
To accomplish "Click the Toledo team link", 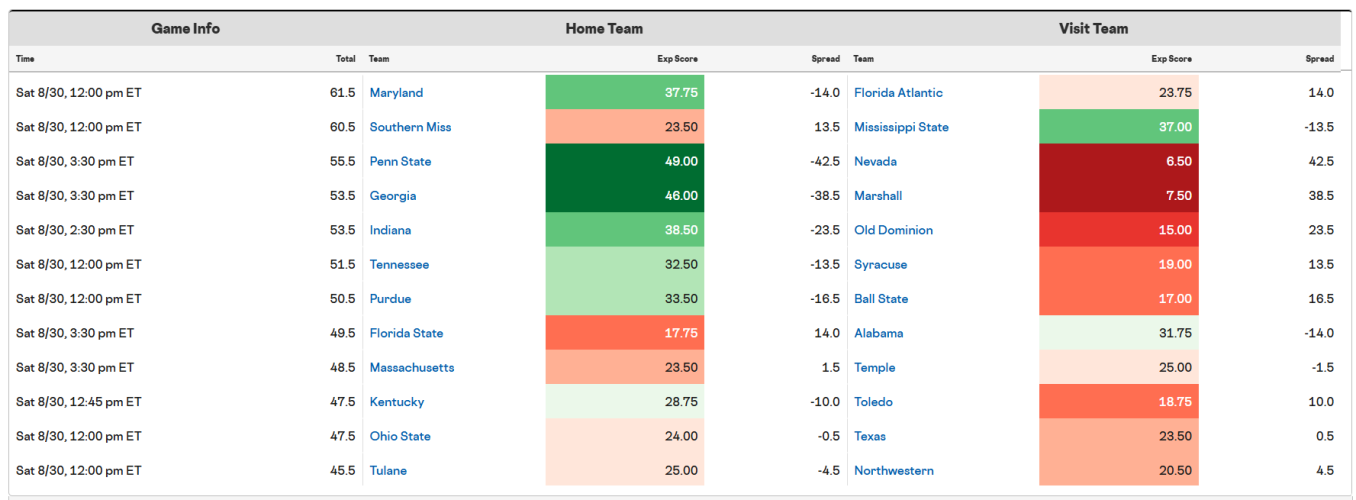I will coord(873,402).
